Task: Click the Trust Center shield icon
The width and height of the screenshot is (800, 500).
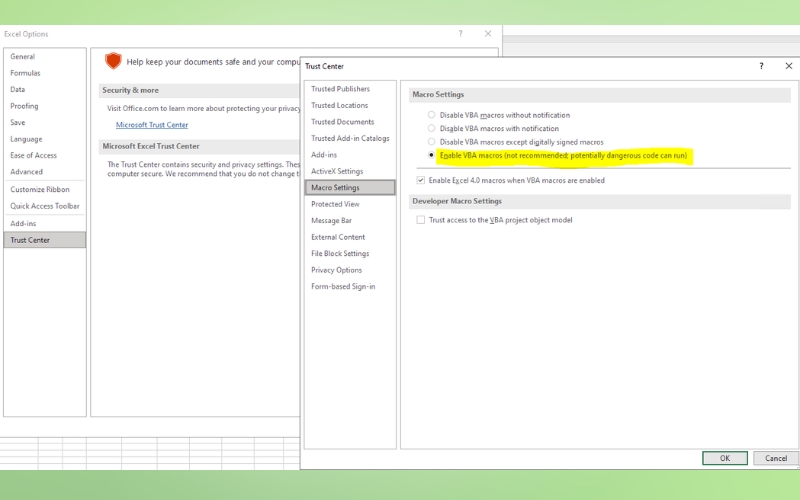Action: (113, 61)
